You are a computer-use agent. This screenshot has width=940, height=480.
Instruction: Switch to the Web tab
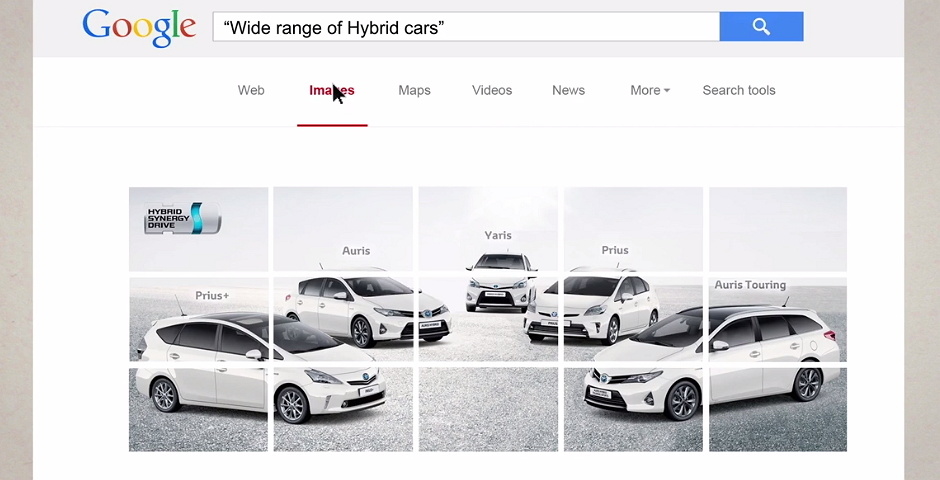pos(251,90)
